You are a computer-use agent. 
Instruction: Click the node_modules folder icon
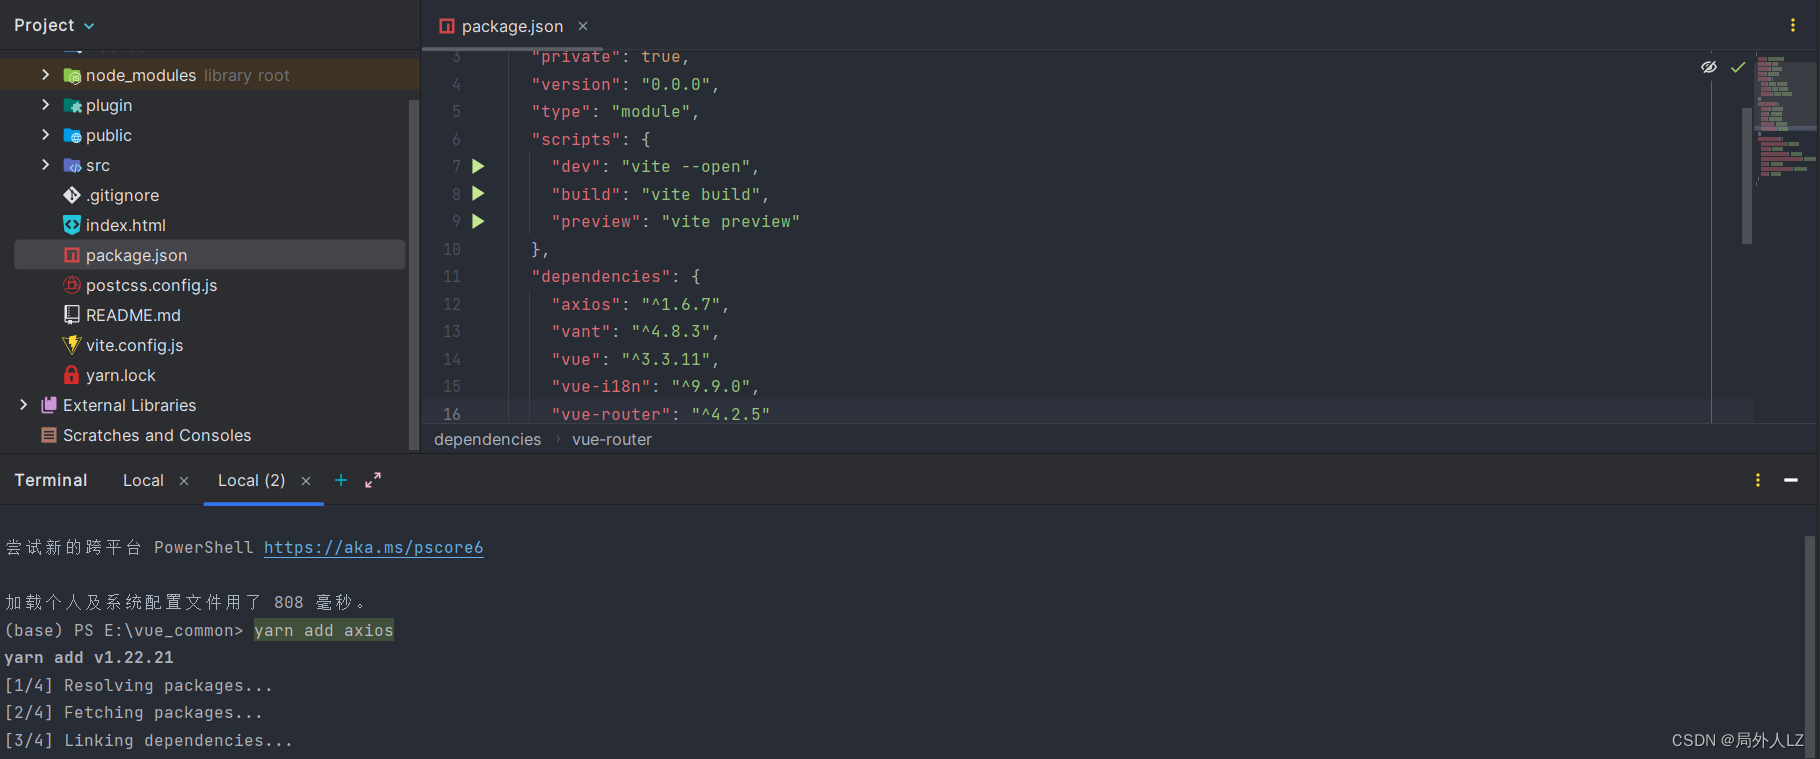(72, 75)
